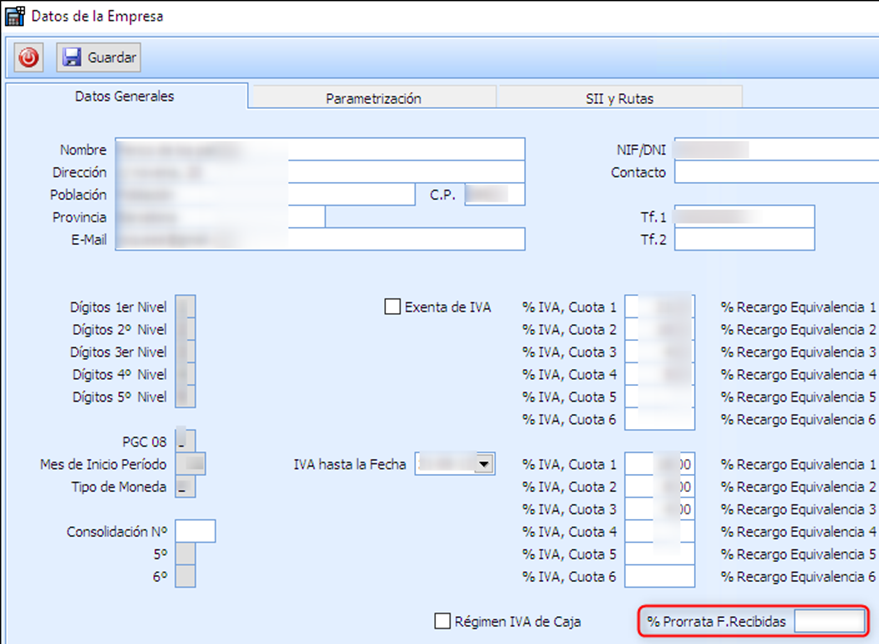Click the Tipo de Moneda field

pyautogui.click(x=185, y=487)
